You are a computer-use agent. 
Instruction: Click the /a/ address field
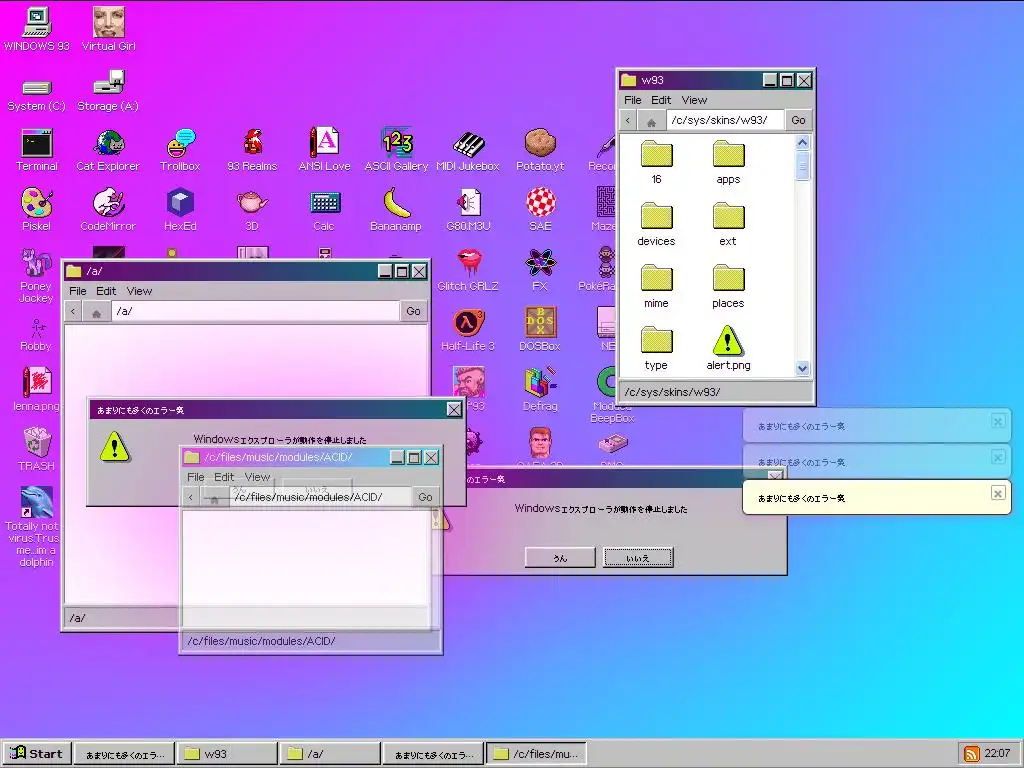(255, 311)
